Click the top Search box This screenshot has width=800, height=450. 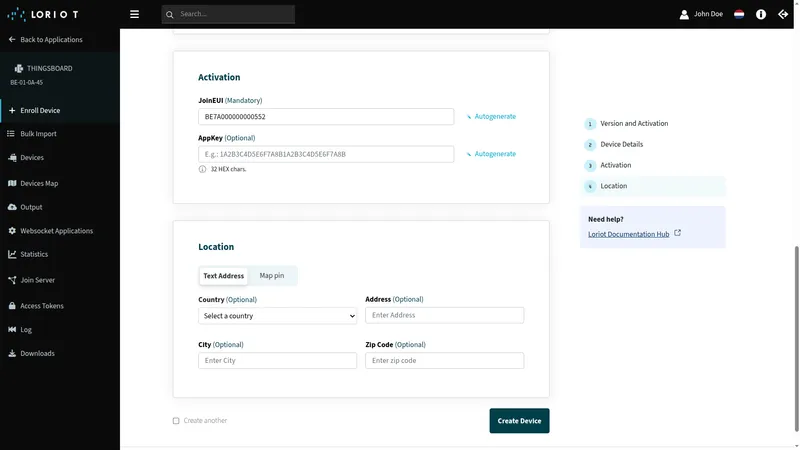point(228,14)
